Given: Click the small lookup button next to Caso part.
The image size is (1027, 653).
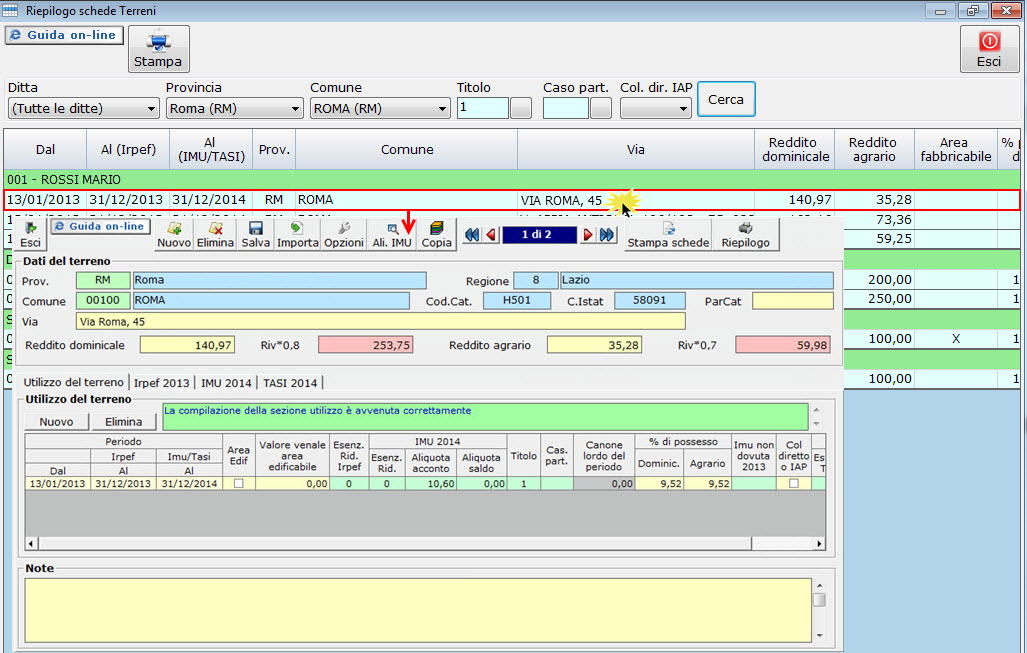Looking at the screenshot, I should click(601, 108).
